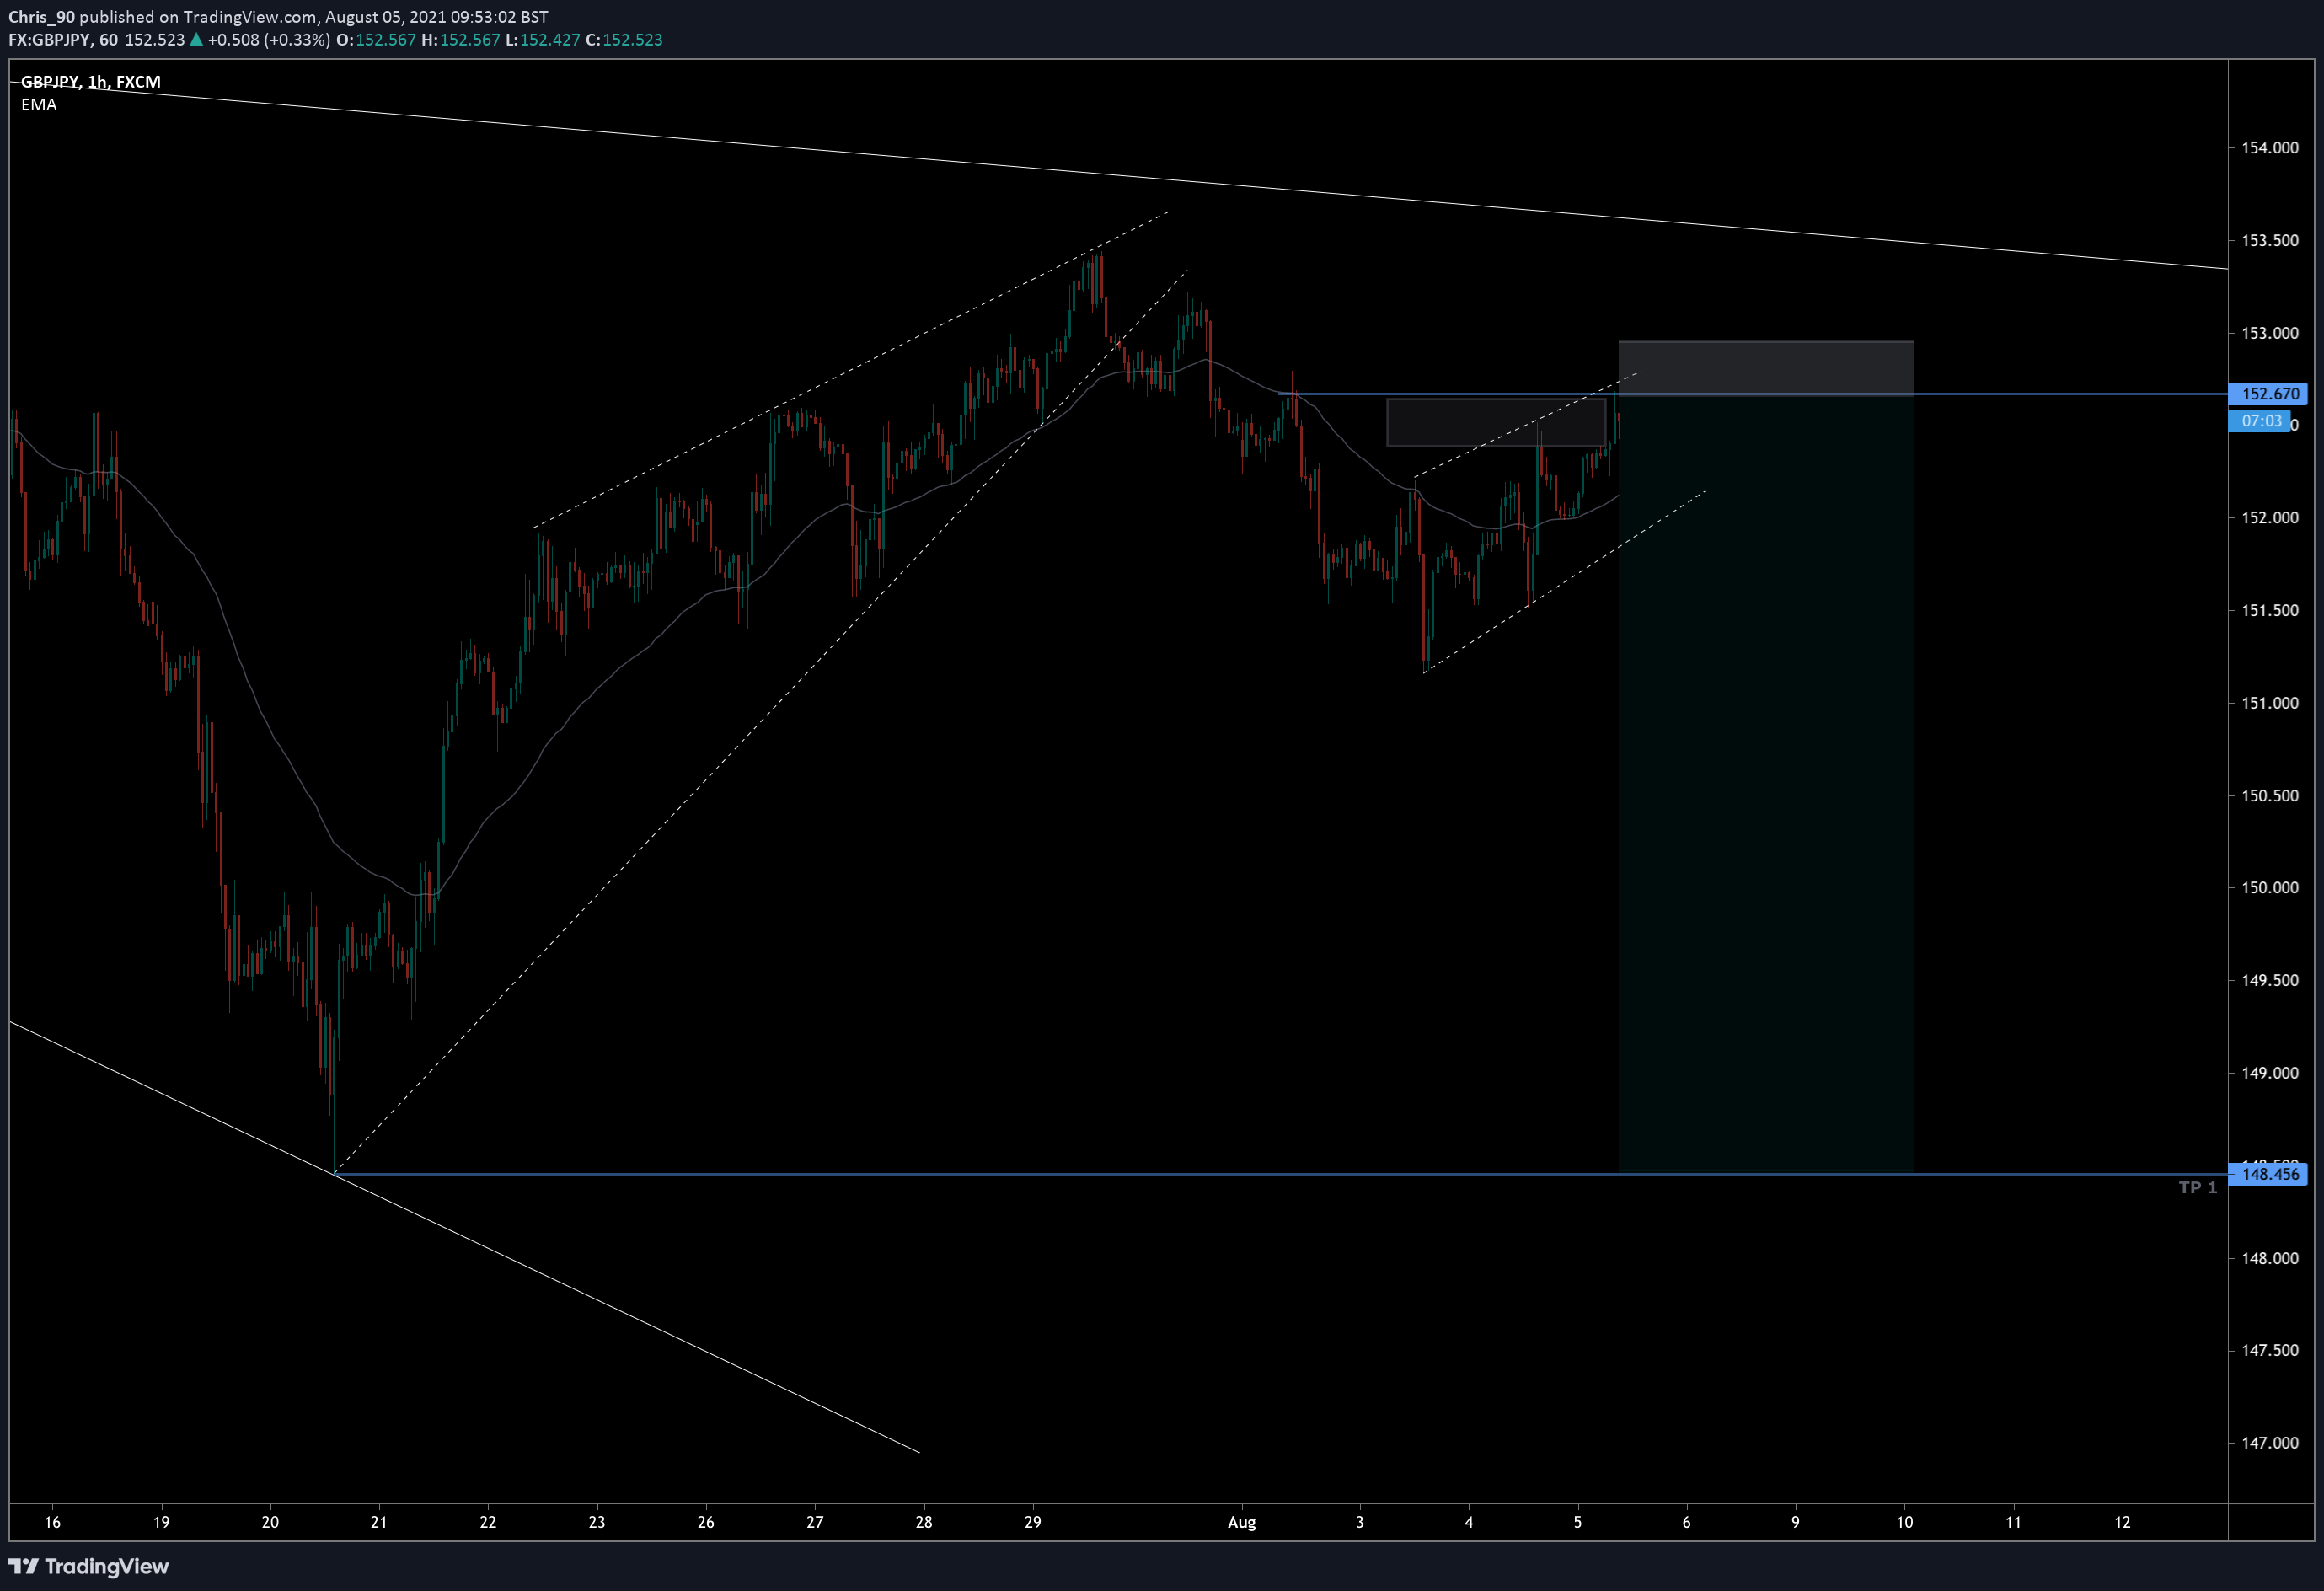The width and height of the screenshot is (2324, 1591).
Task: Click the 149.000 price axis label
Action: point(2270,1073)
